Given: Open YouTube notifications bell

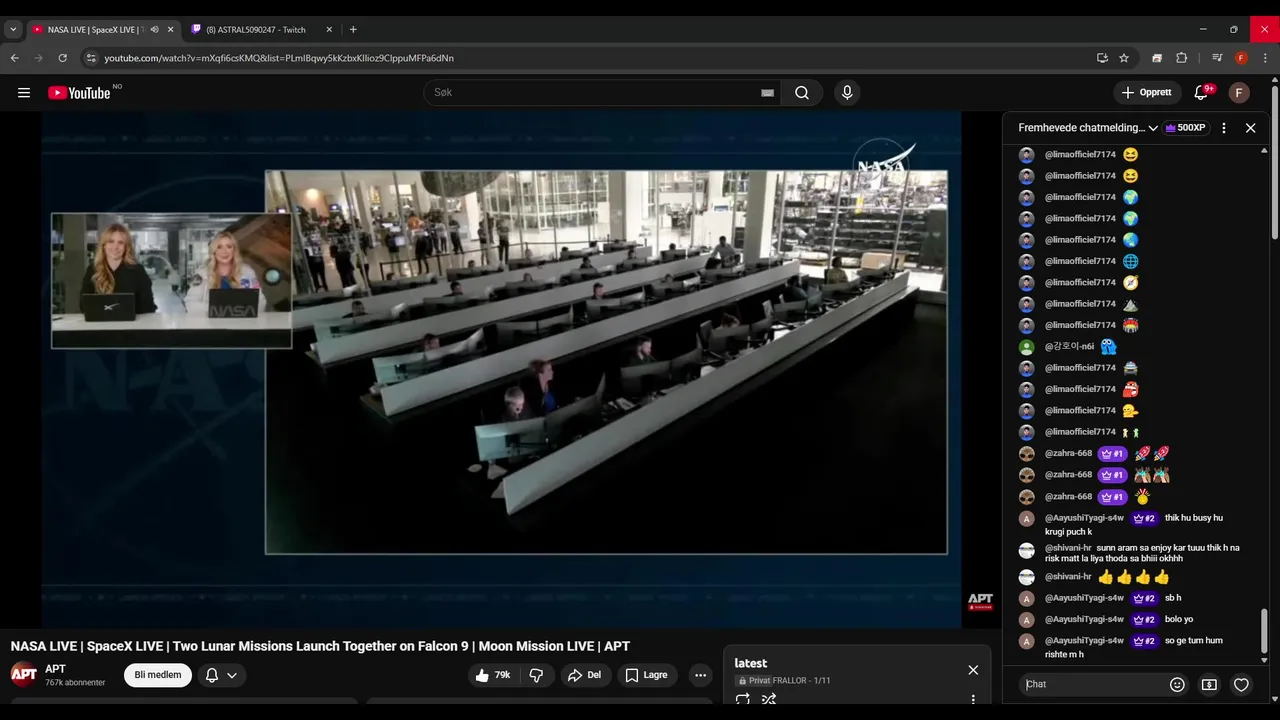Looking at the screenshot, I should click(1202, 93).
